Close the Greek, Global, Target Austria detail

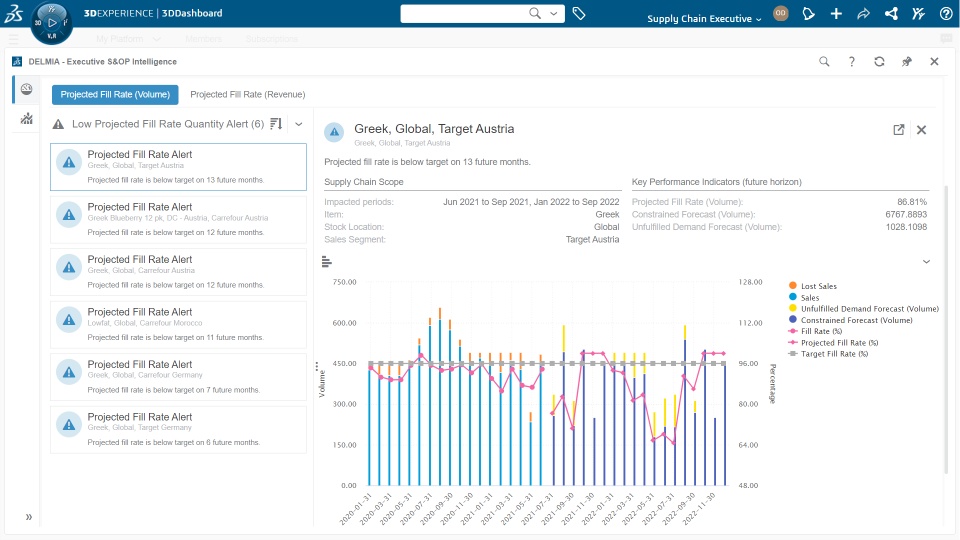coord(921,130)
